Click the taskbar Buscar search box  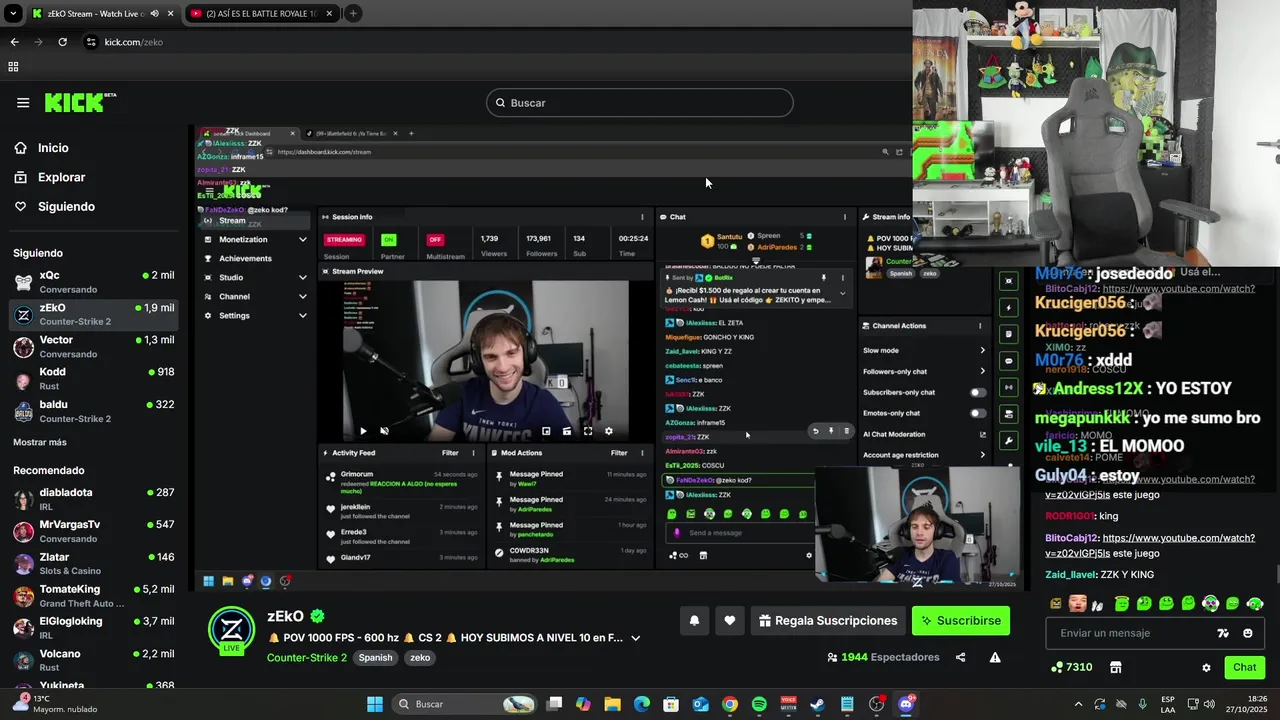click(x=464, y=704)
